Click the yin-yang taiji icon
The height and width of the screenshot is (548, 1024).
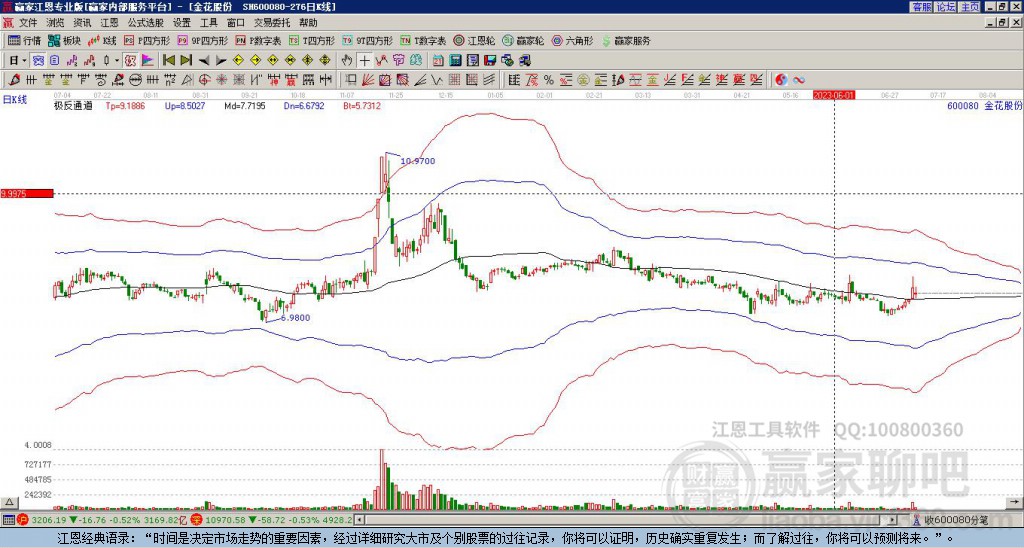pyautogui.click(x=781, y=80)
